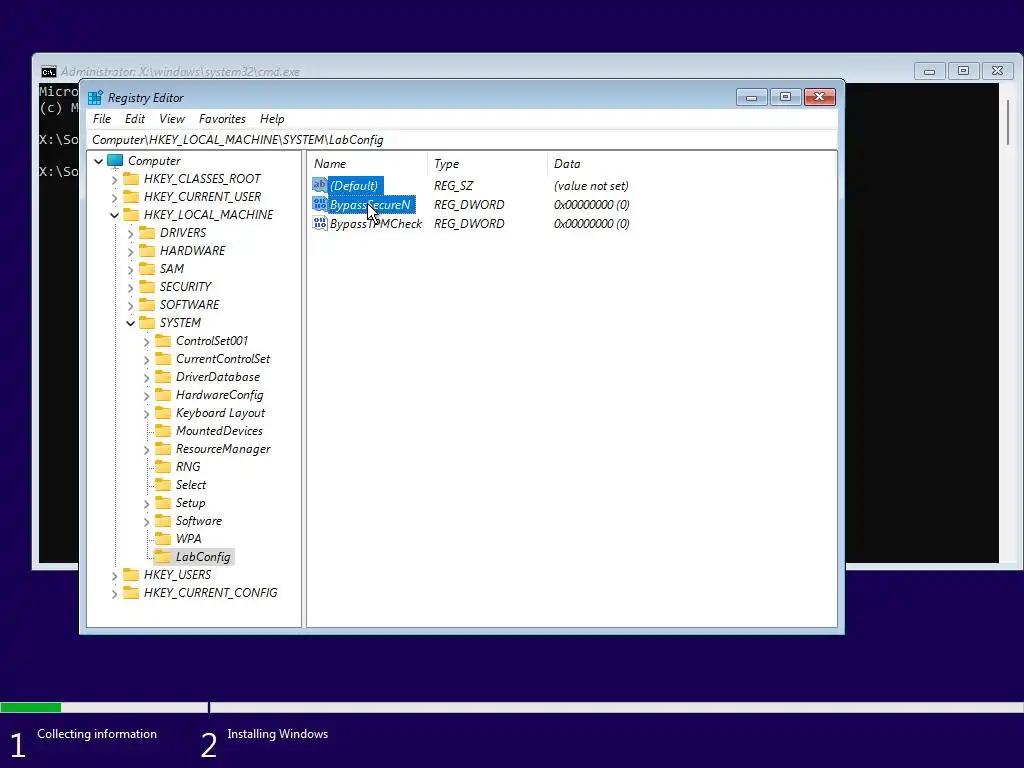The height and width of the screenshot is (768, 1024).
Task: Select the Software key under SYSTEM
Action: [x=199, y=521]
